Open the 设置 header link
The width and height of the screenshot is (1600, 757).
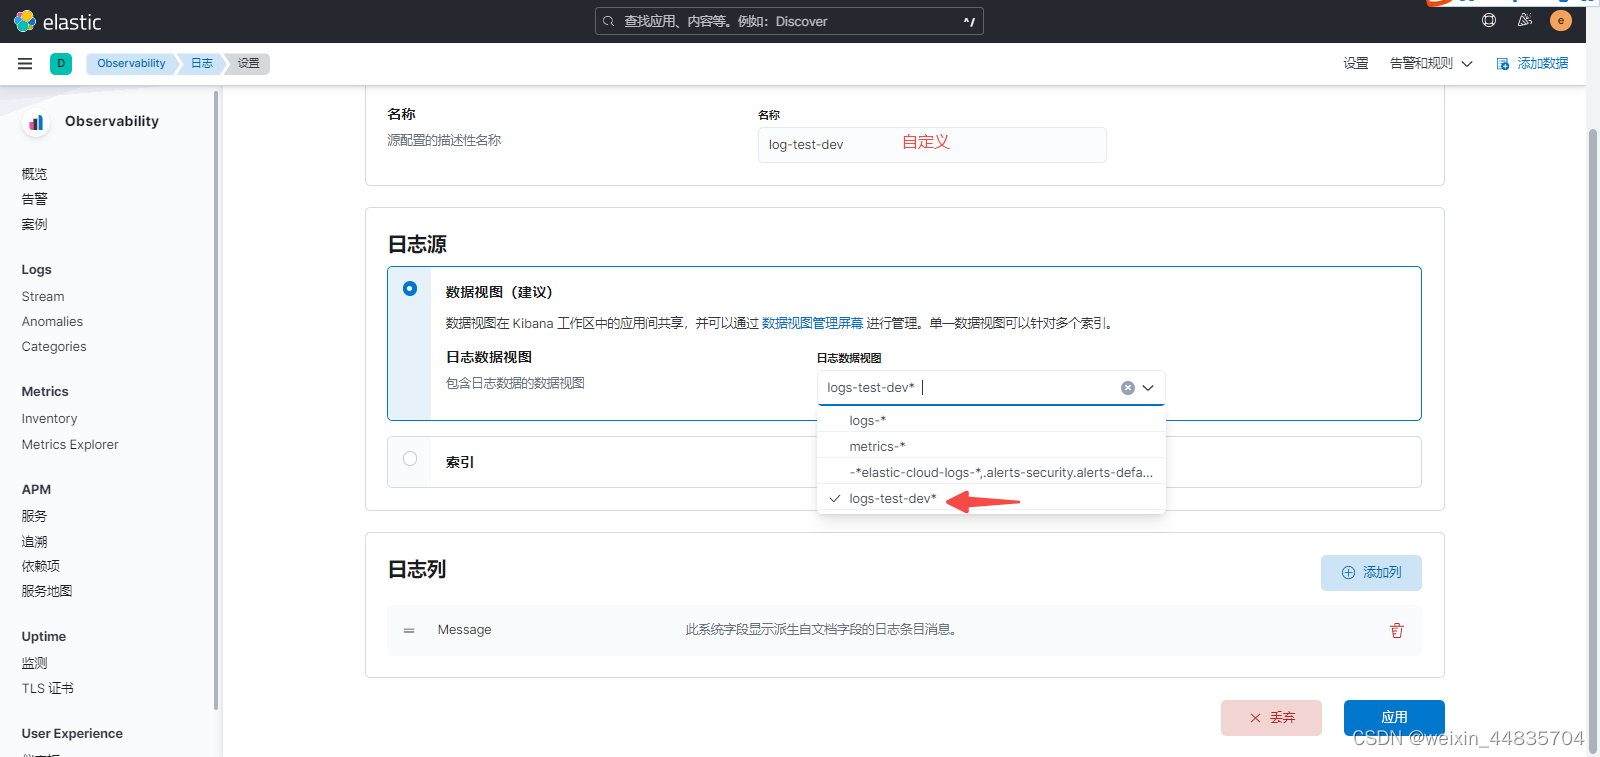coord(1356,63)
